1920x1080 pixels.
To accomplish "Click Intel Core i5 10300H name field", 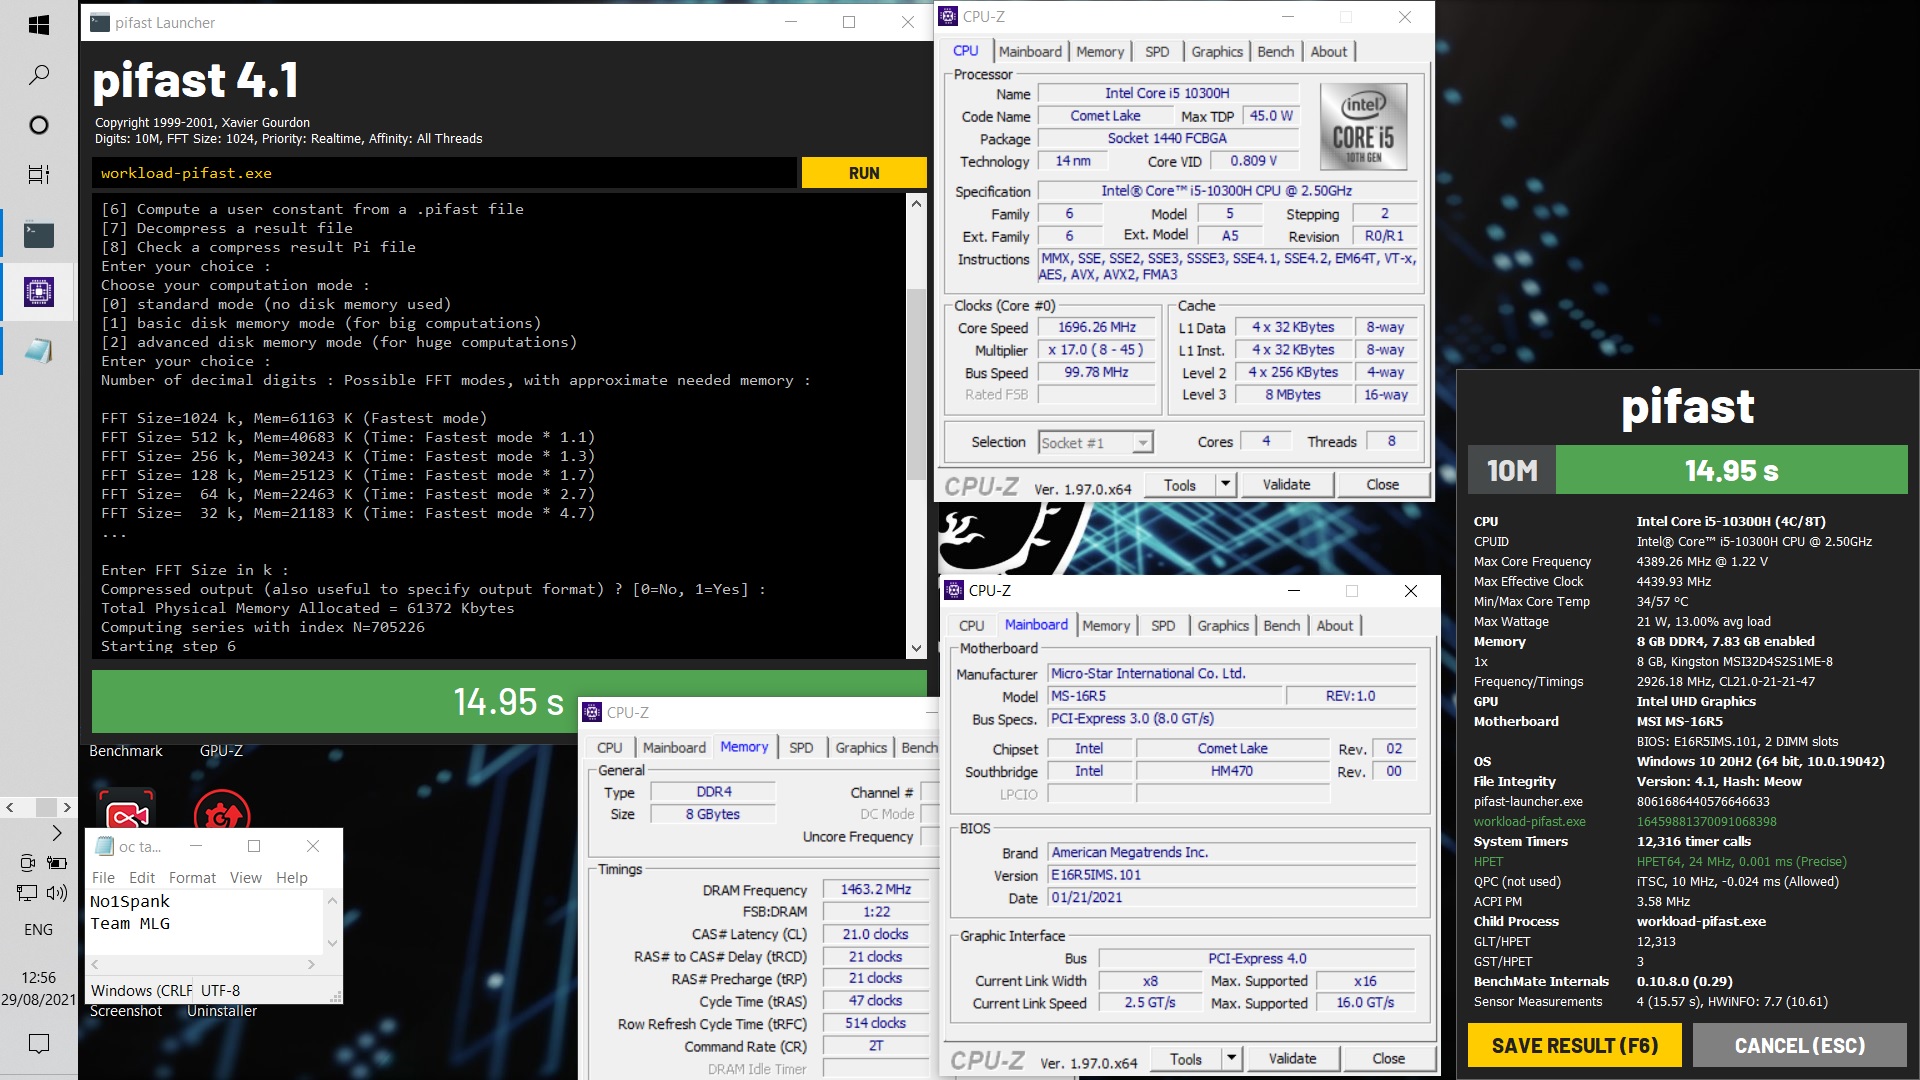I will pyautogui.click(x=1167, y=93).
